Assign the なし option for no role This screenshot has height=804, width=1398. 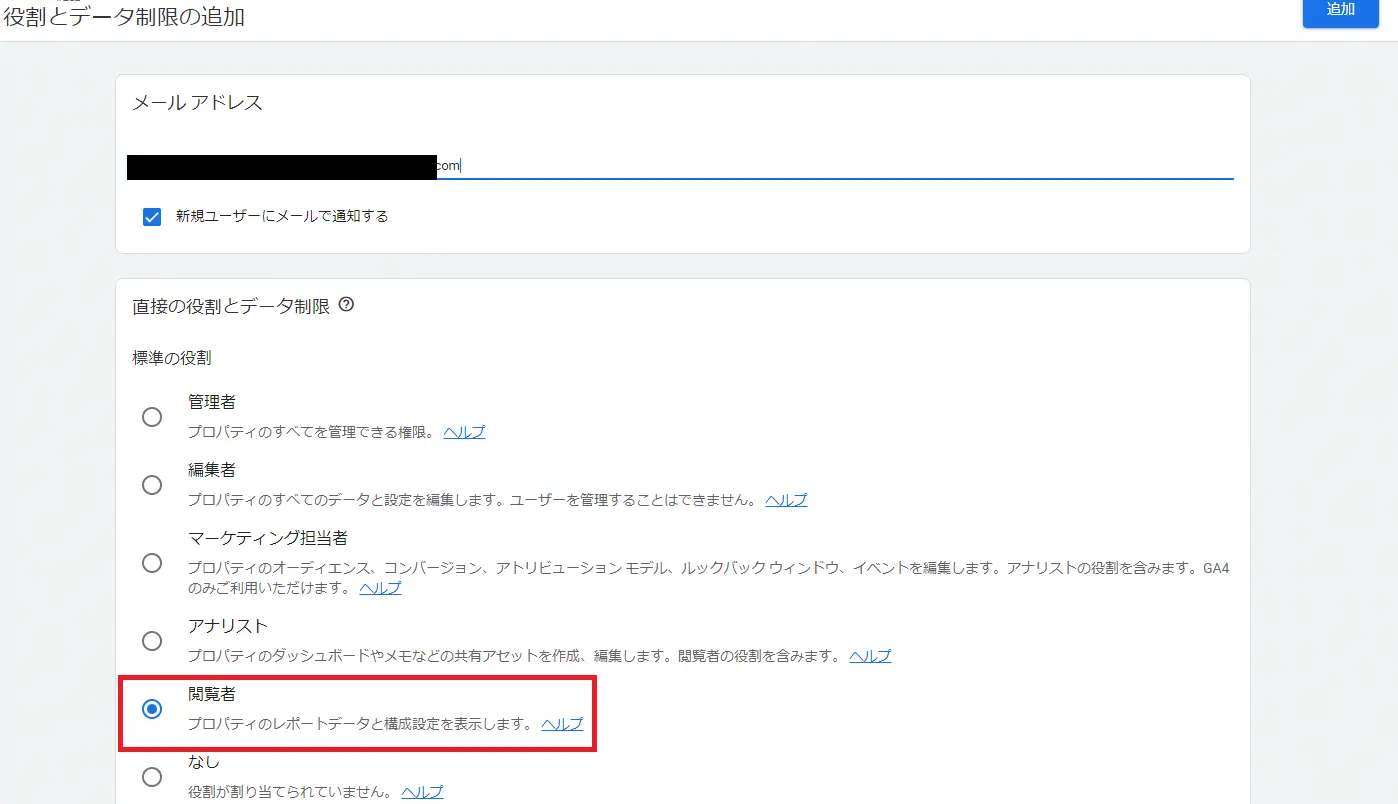click(151, 776)
